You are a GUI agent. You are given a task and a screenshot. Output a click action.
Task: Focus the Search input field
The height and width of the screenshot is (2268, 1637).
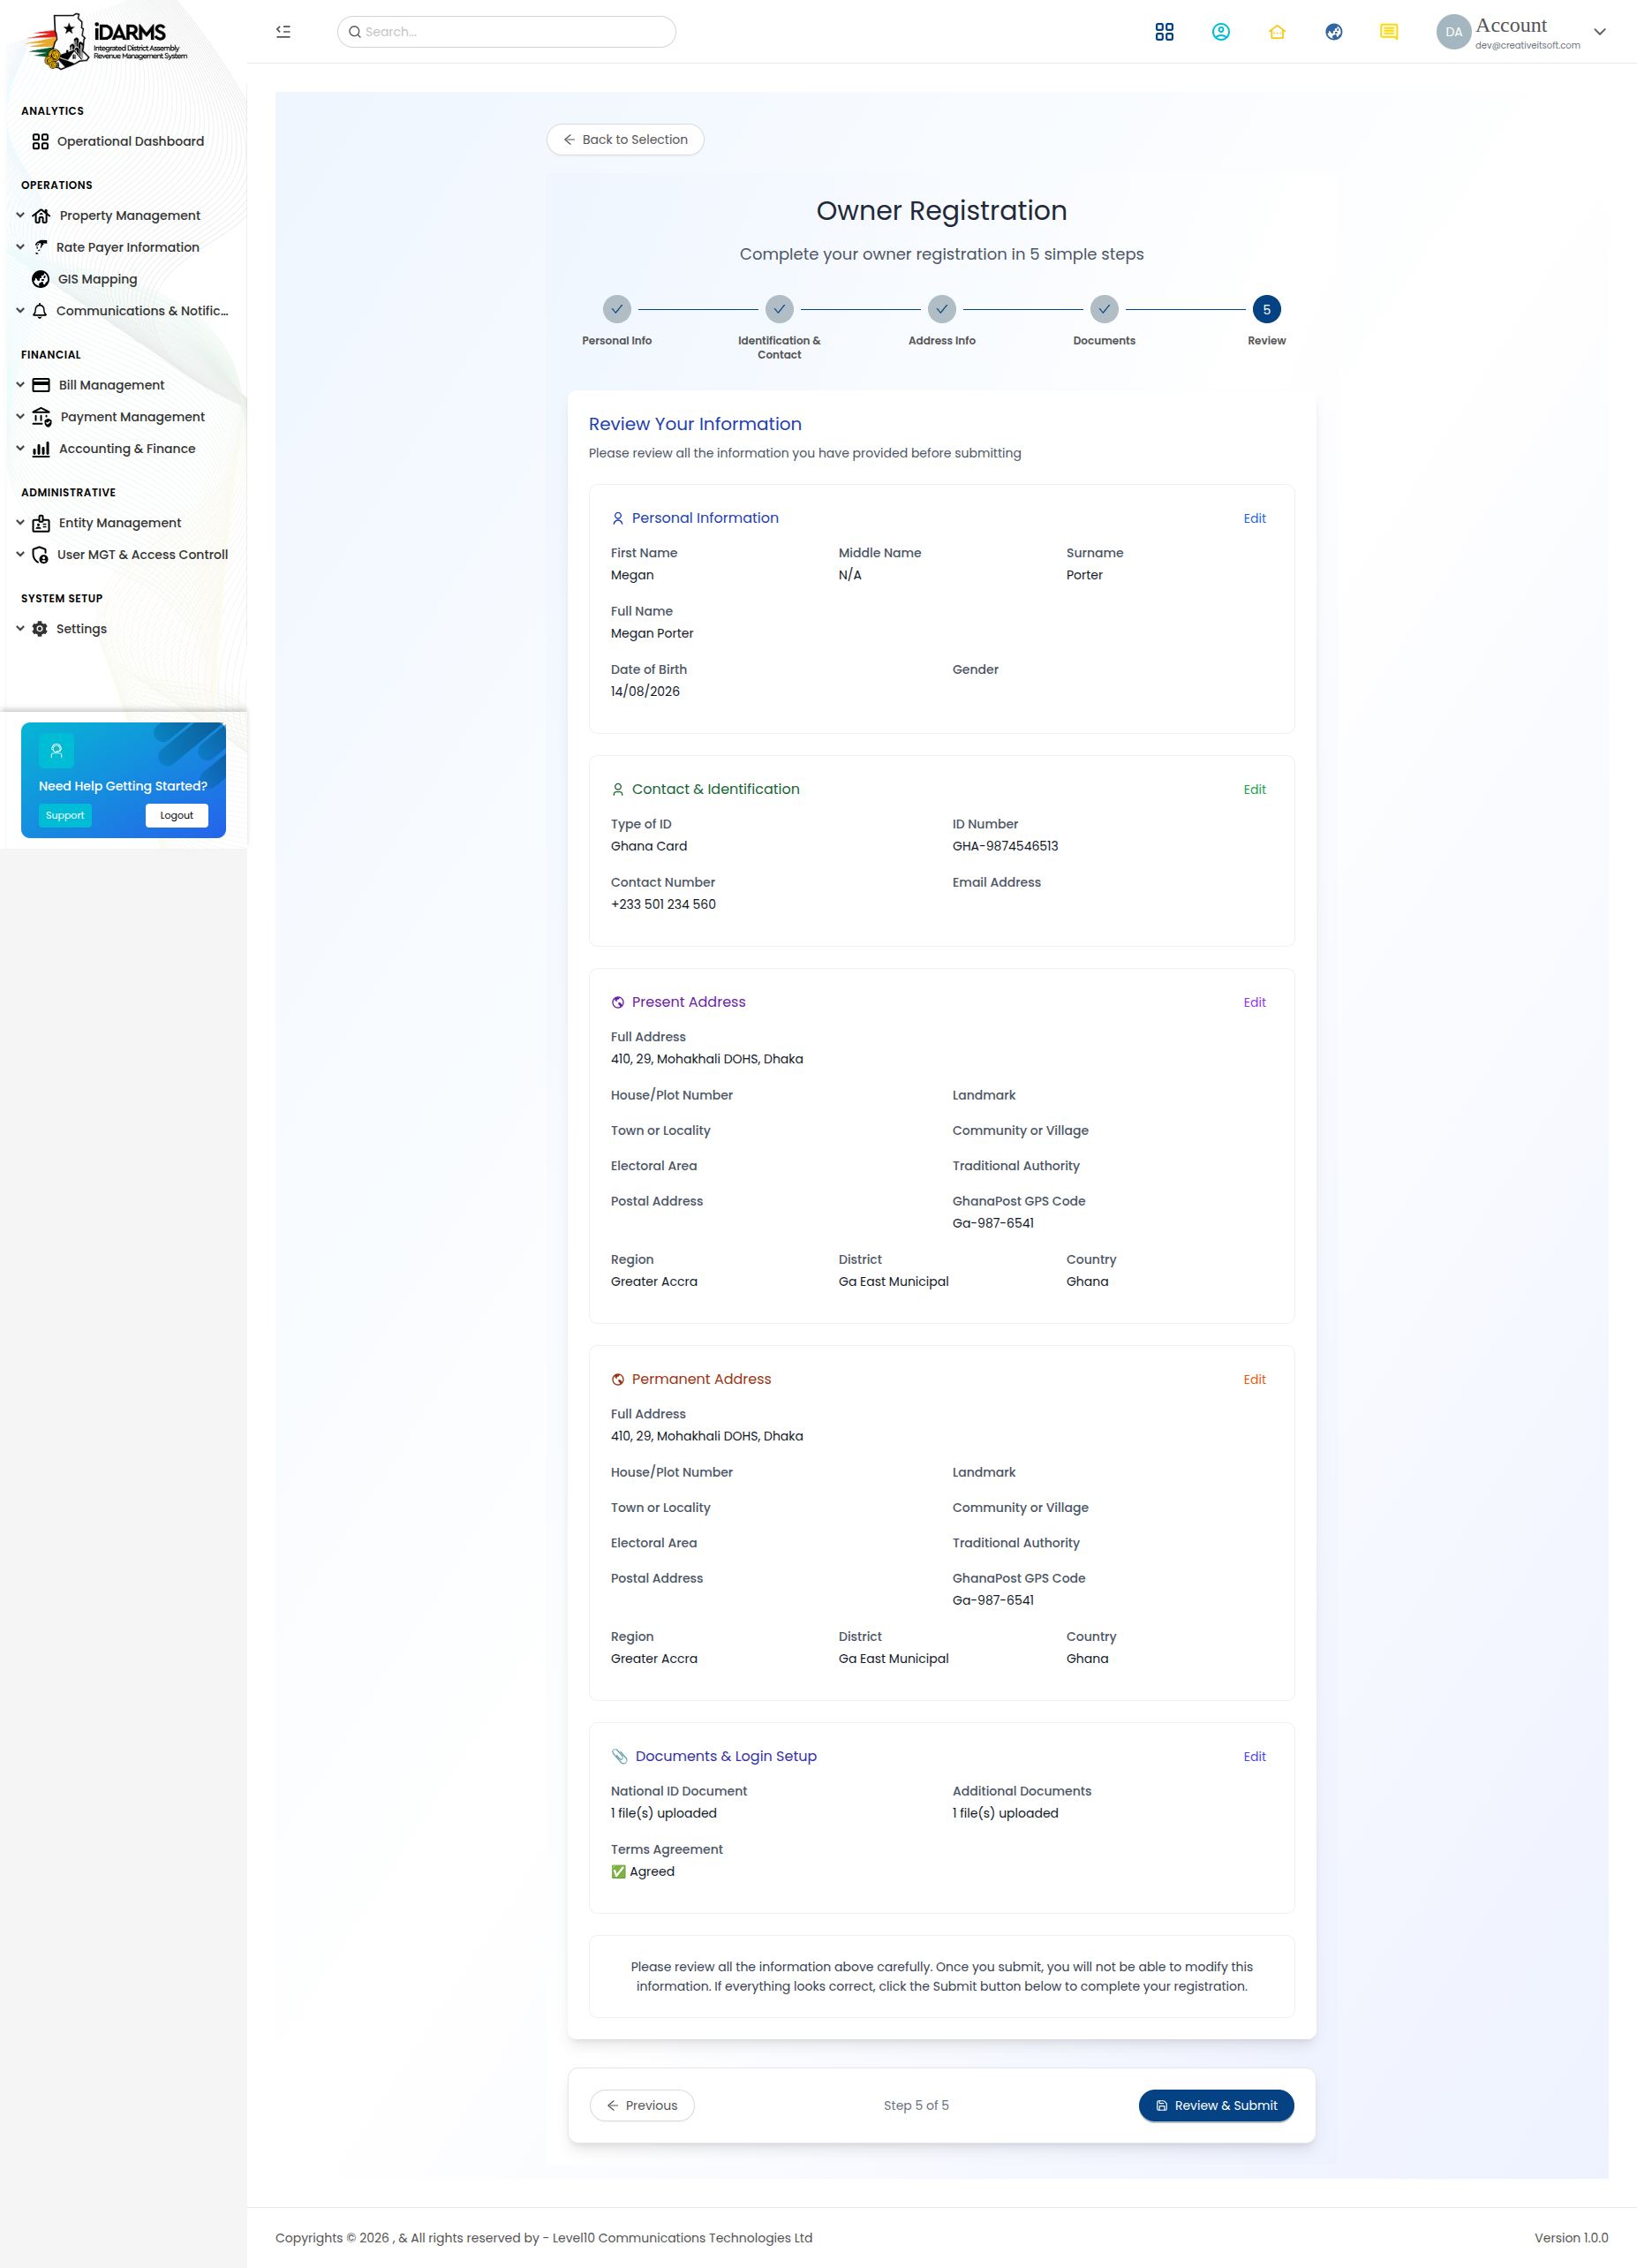506,32
